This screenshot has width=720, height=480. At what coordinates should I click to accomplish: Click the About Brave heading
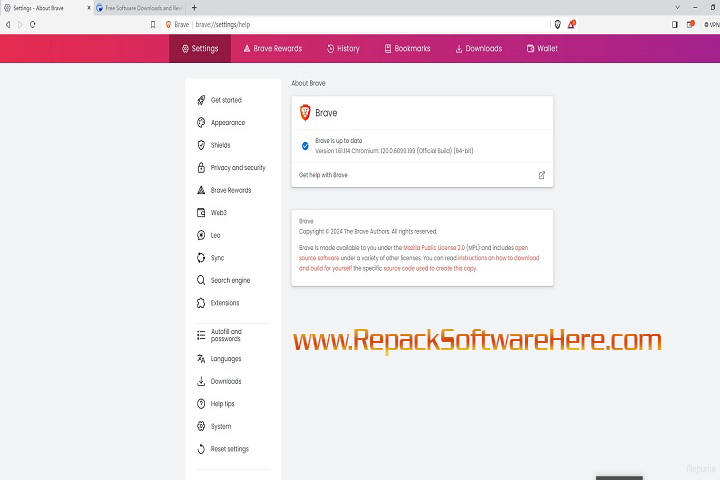[309, 83]
